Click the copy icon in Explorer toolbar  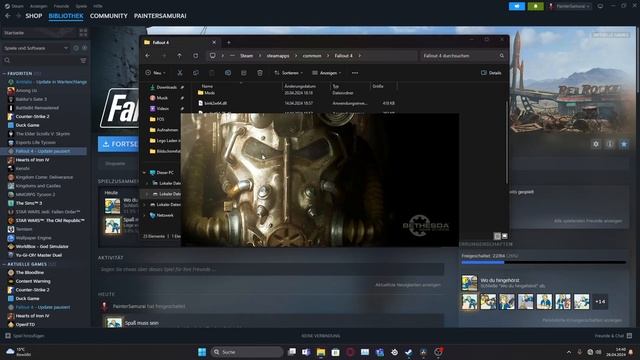tap(196, 73)
